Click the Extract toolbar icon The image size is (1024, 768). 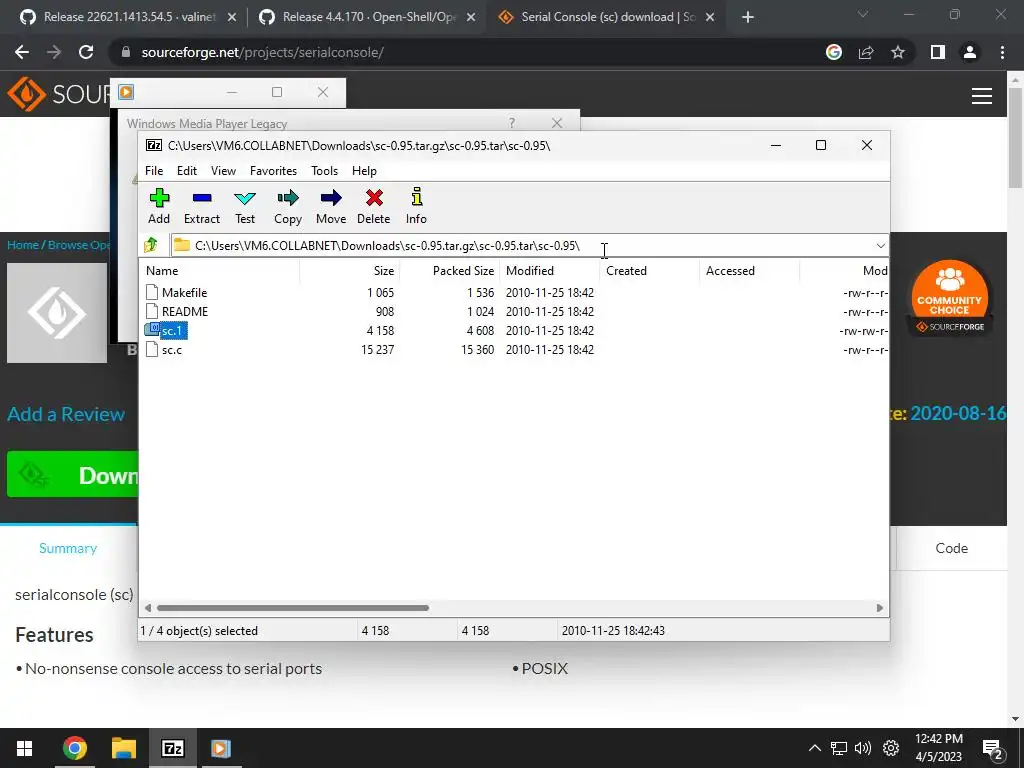(x=202, y=198)
